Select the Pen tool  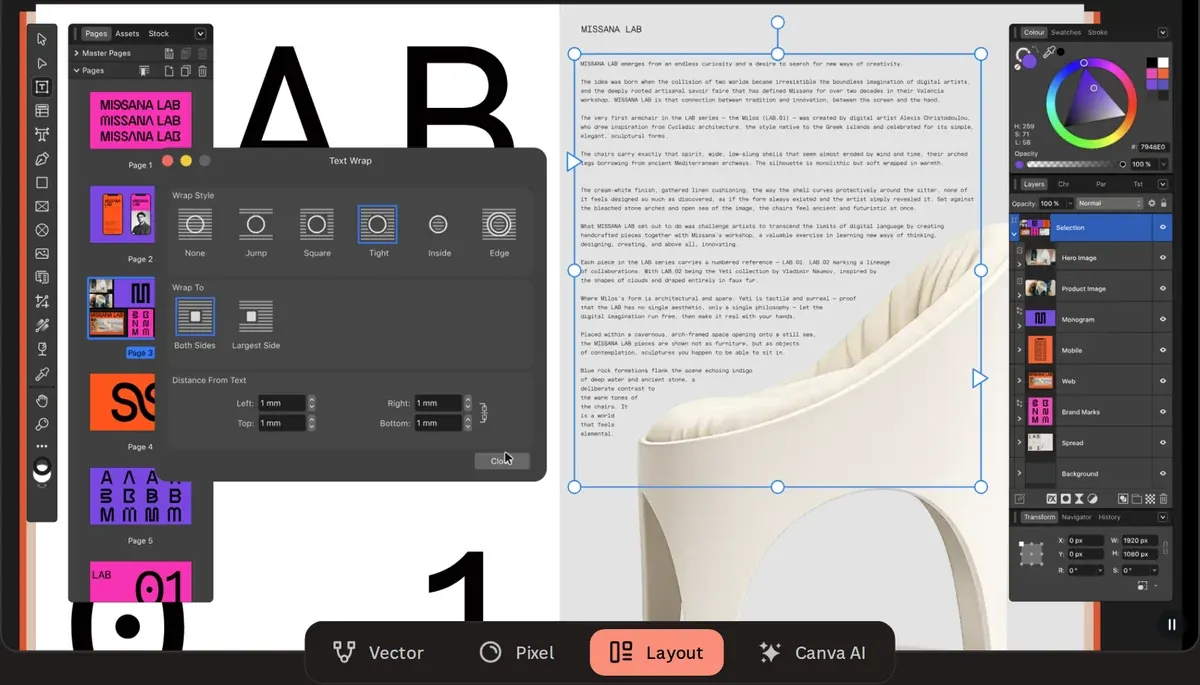(41, 159)
